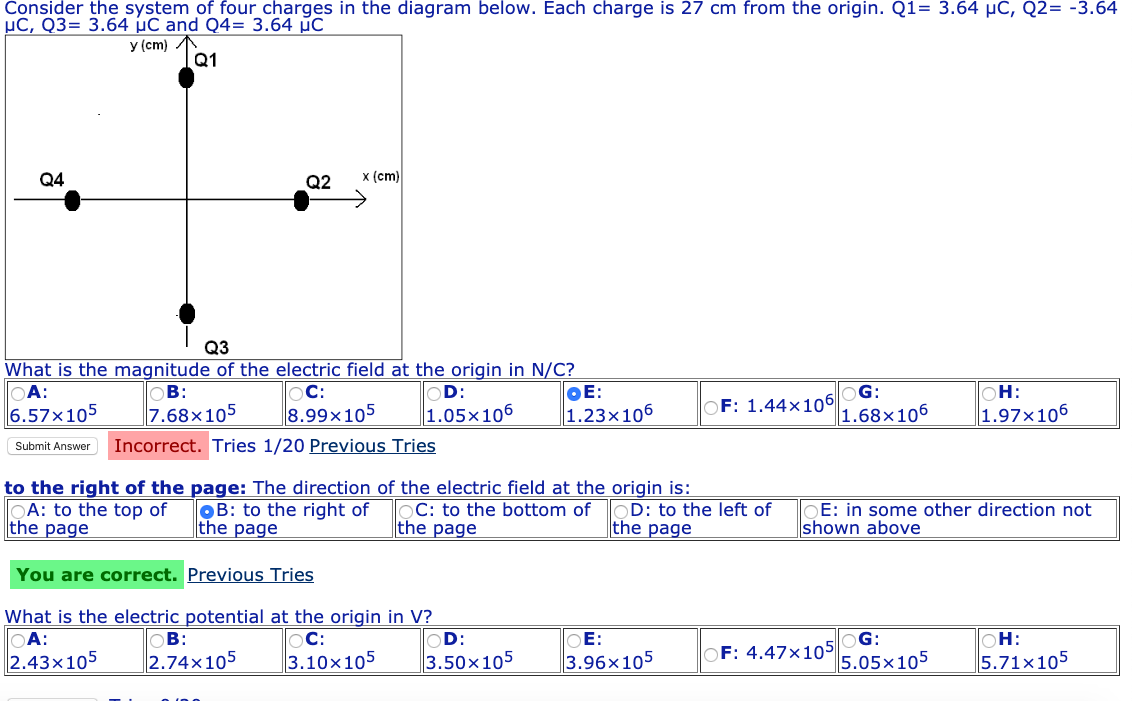This screenshot has width=1132, height=701.
Task: Click the Q3 charge dot in diagram
Action: pos(187,314)
